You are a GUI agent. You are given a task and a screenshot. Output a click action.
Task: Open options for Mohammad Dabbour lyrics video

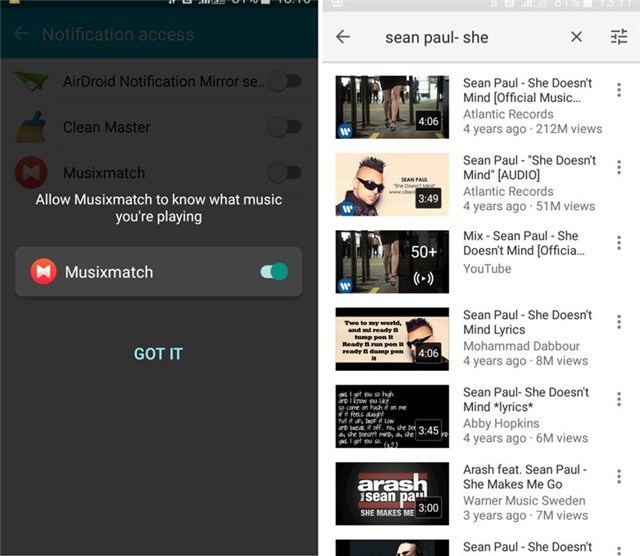[x=619, y=322]
